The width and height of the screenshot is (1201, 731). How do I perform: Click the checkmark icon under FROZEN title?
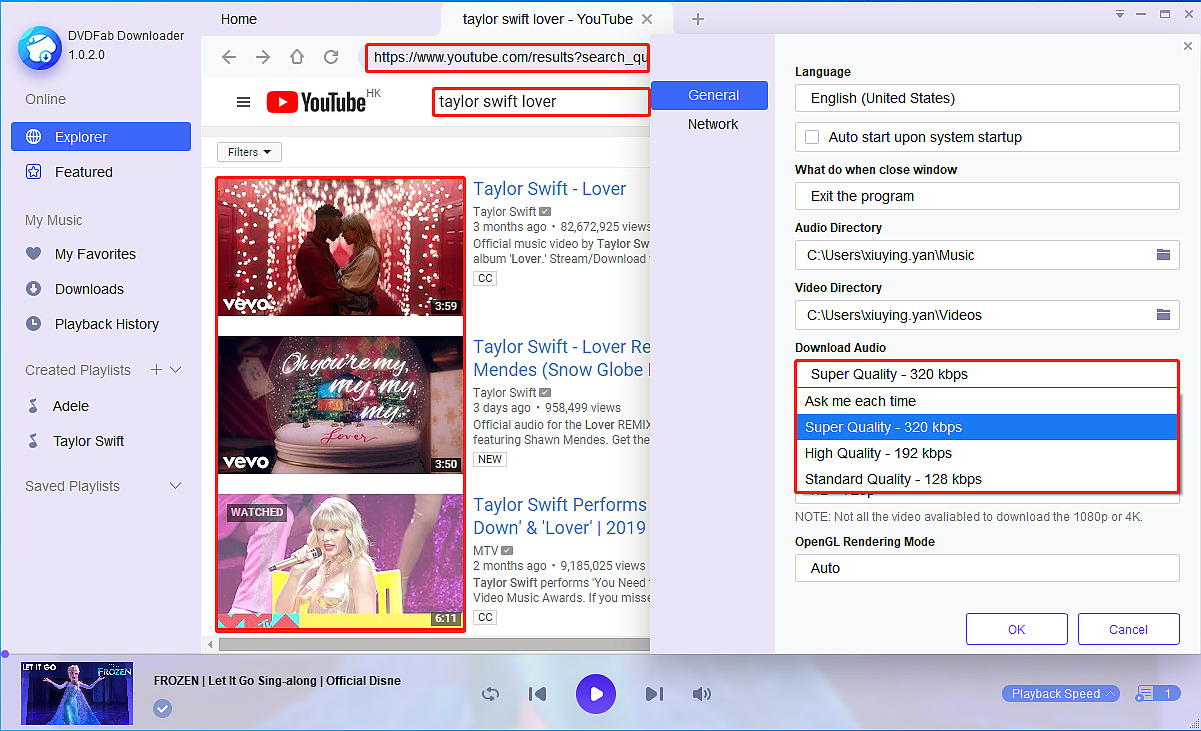(x=162, y=709)
